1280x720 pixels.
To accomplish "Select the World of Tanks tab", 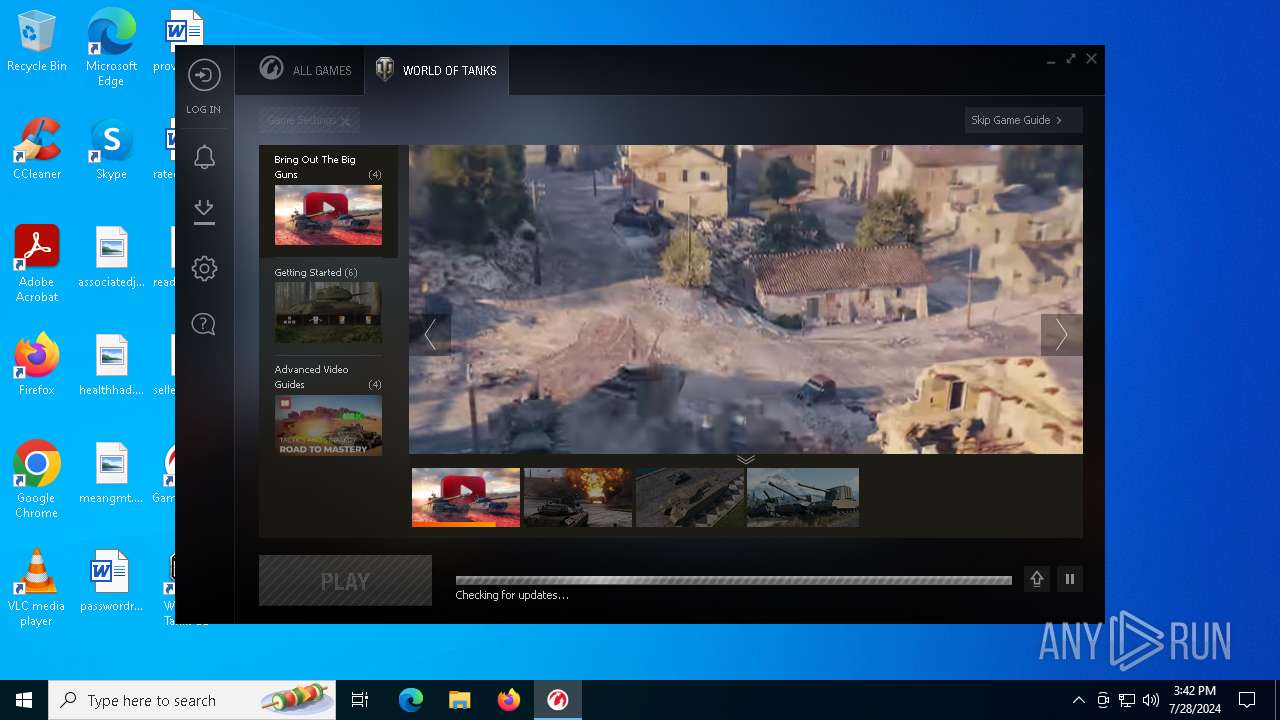I will [436, 70].
